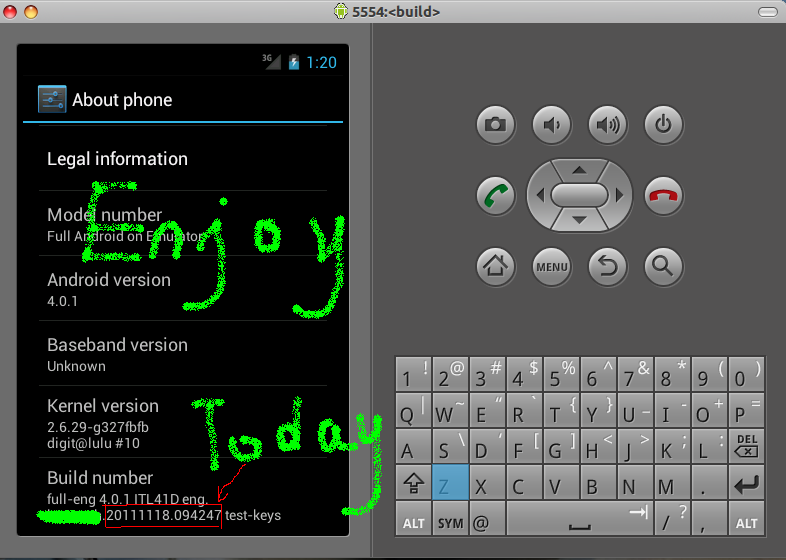
Task: Click the X key
Action: pos(487,483)
